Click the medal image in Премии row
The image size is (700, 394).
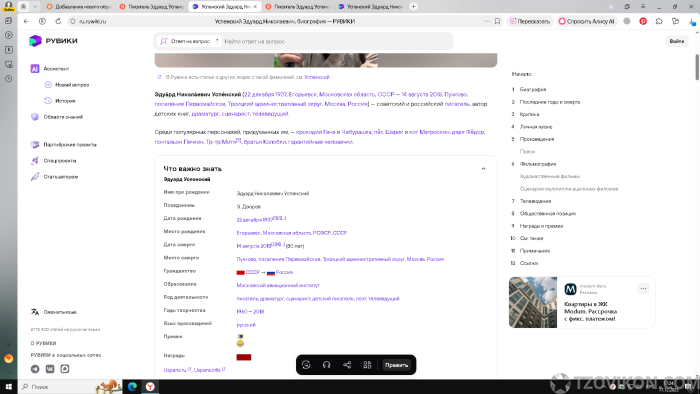[240, 340]
